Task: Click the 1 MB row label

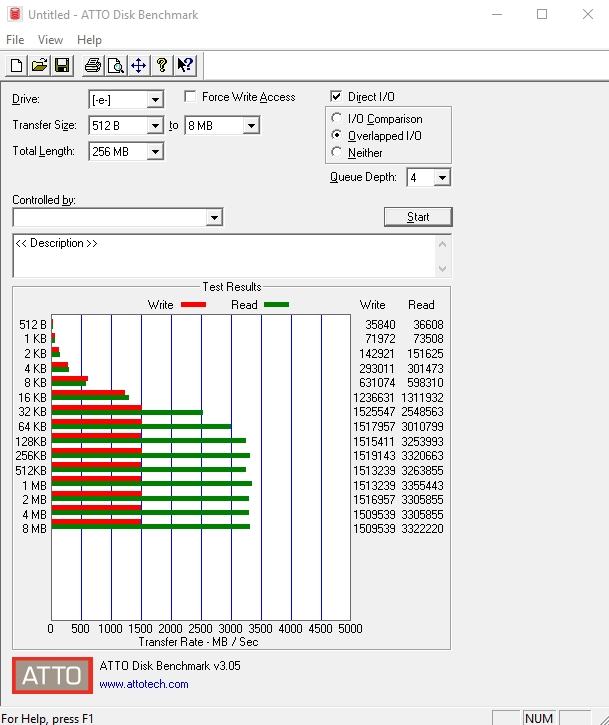Action: click(35, 485)
